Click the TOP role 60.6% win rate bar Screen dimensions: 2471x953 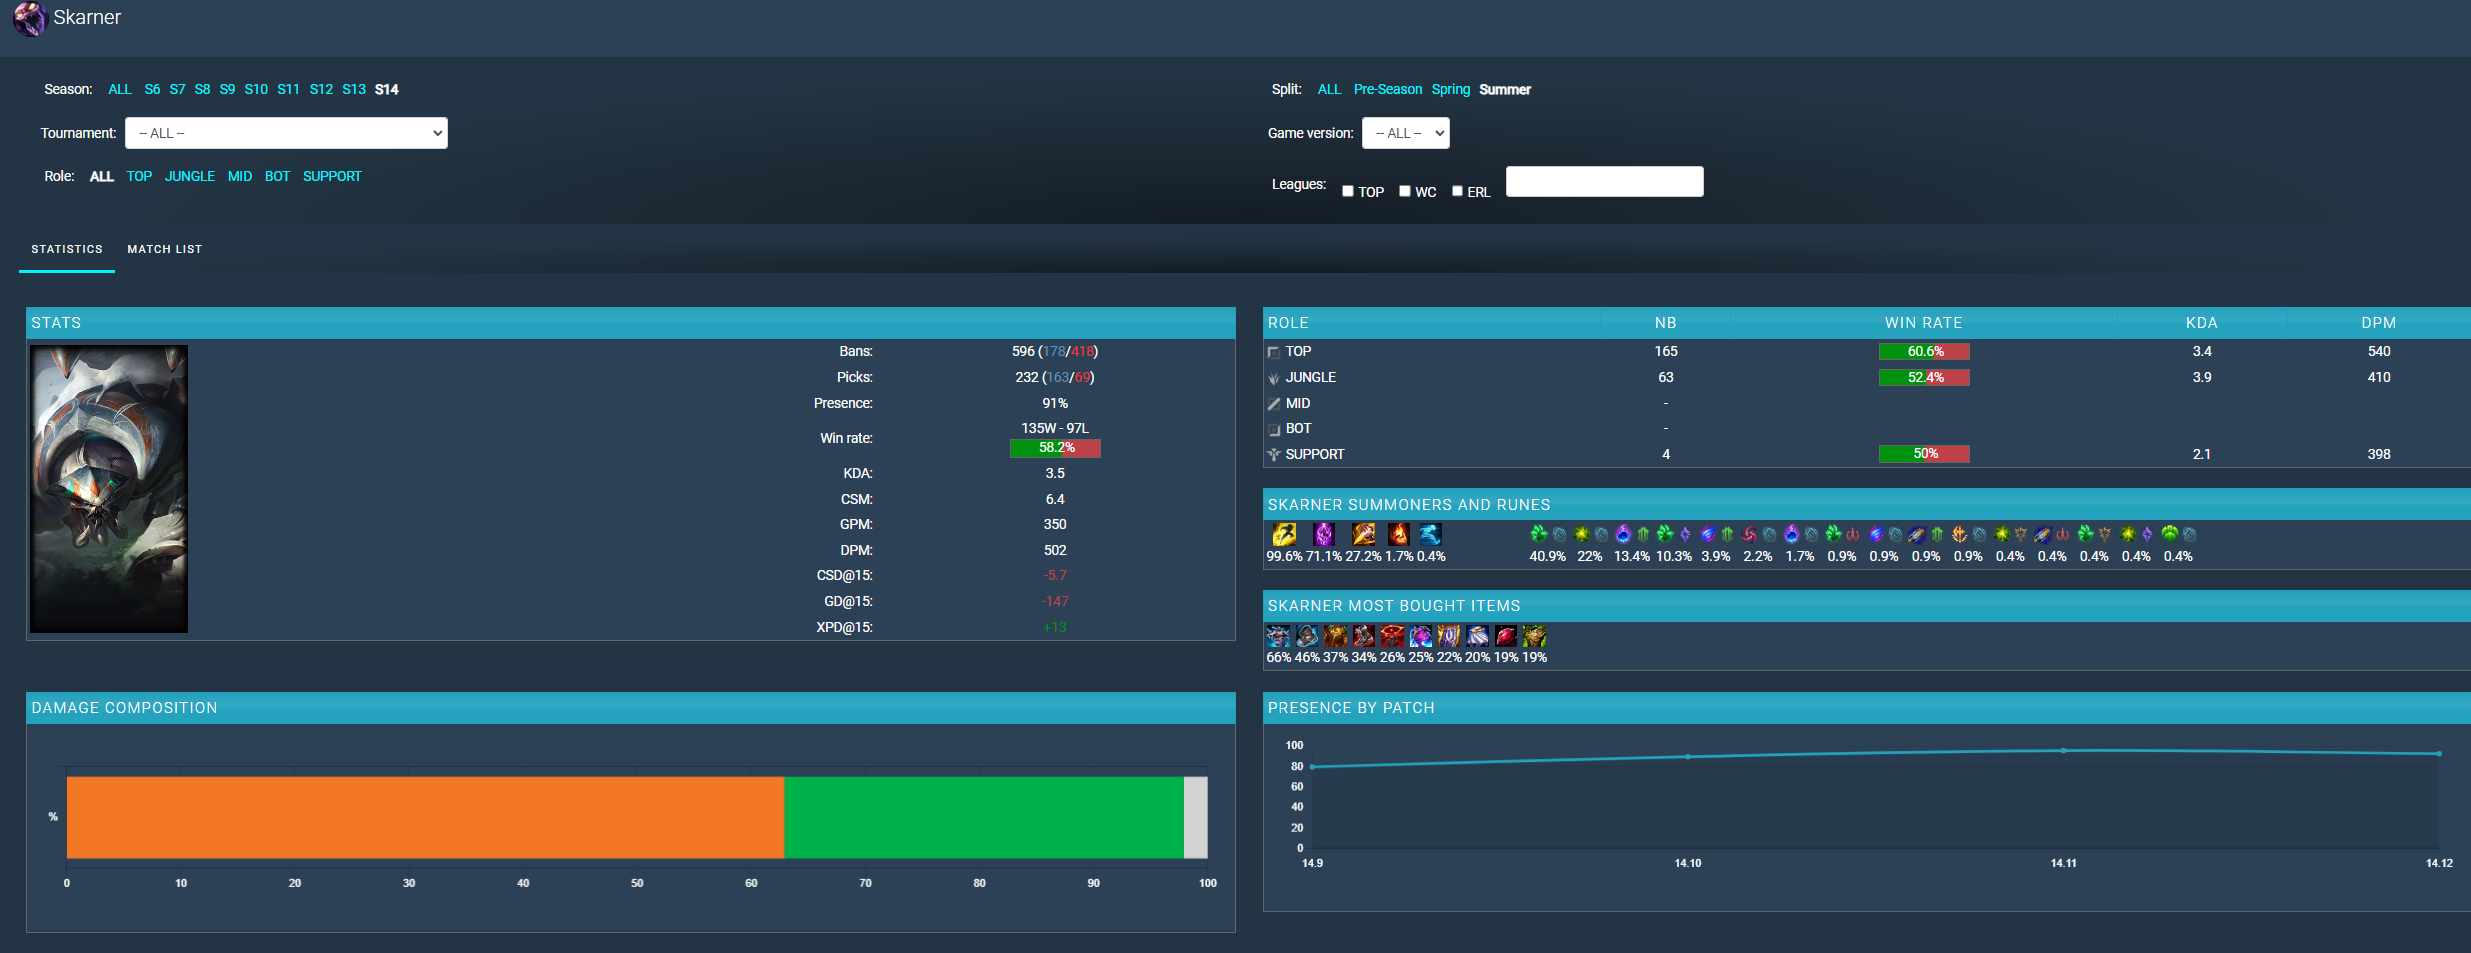1924,352
